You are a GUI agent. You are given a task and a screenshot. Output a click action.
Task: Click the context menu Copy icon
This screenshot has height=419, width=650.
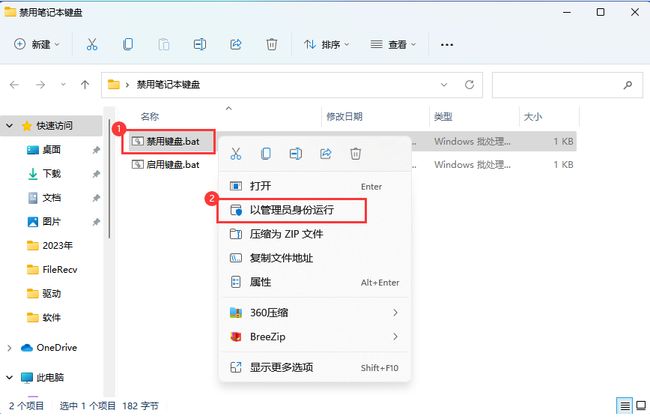[266, 154]
